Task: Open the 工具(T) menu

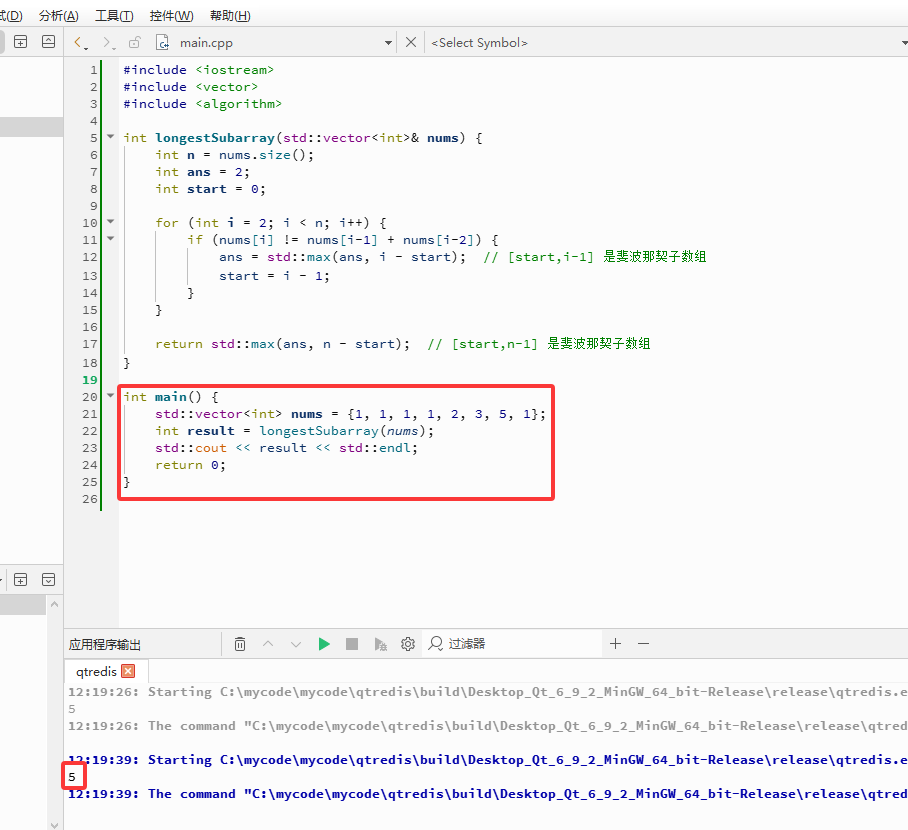Action: coord(114,16)
